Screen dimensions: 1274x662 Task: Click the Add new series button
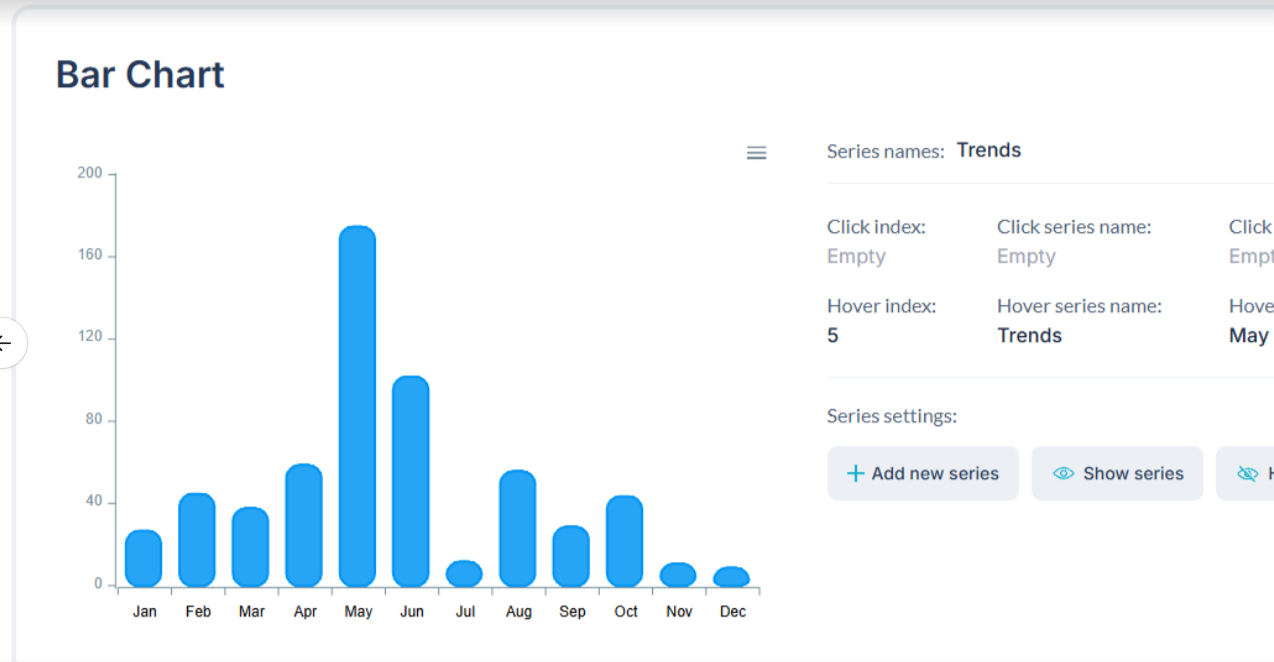pos(923,473)
